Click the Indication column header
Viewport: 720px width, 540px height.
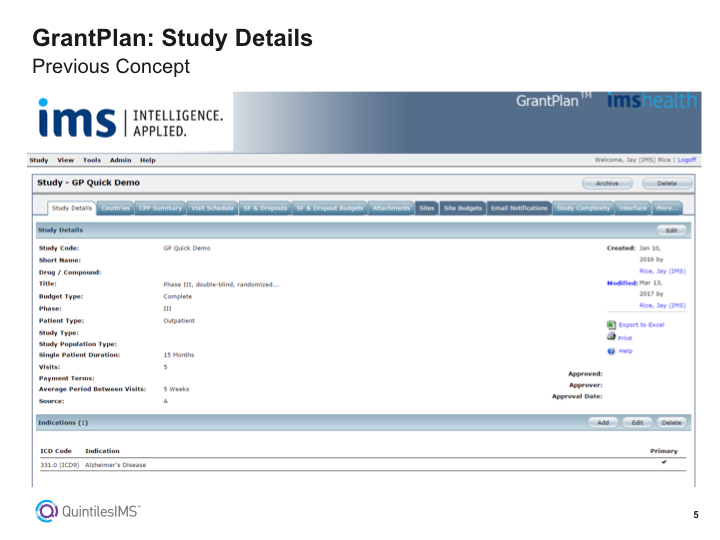point(102,451)
